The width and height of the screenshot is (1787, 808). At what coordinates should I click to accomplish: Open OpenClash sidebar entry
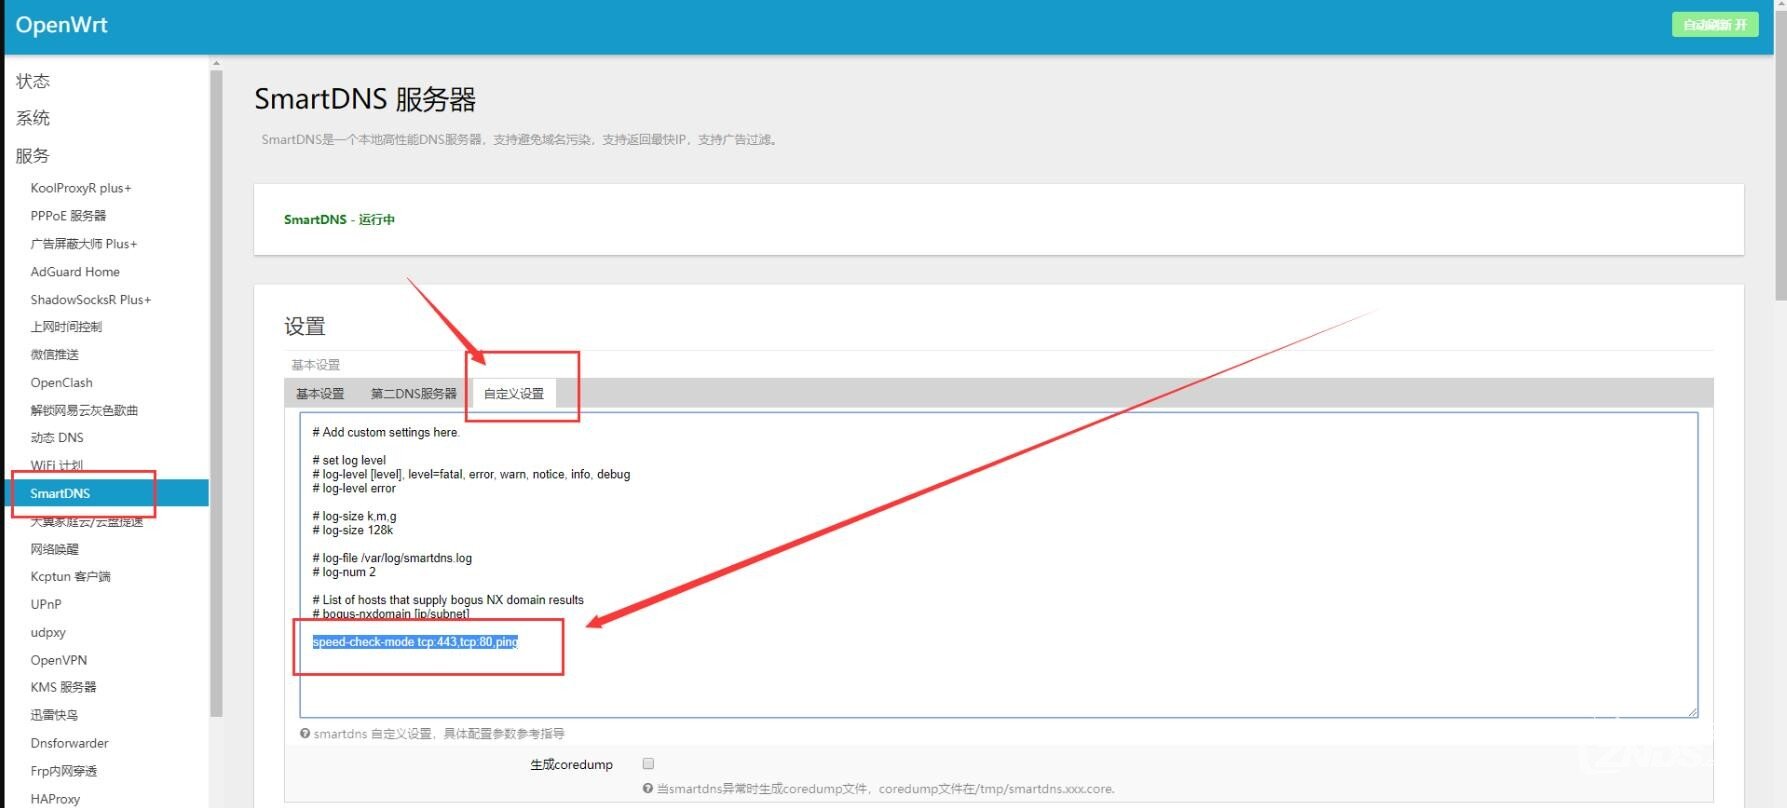coord(61,383)
